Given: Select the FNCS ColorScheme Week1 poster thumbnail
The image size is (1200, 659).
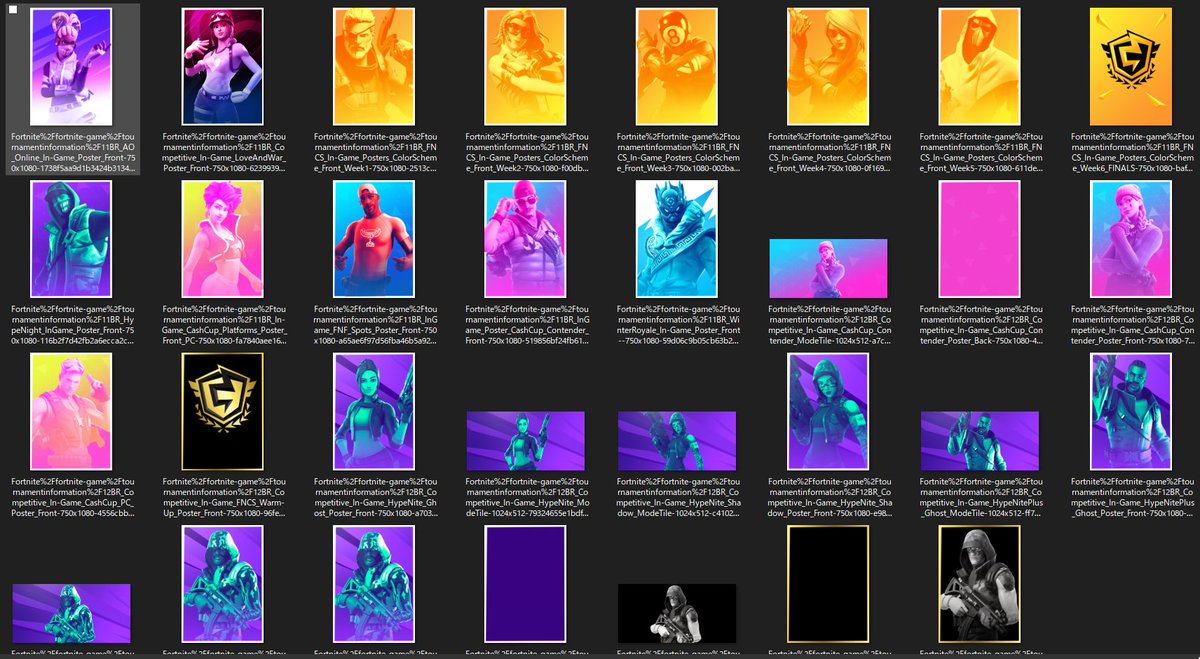Looking at the screenshot, I should (374, 67).
